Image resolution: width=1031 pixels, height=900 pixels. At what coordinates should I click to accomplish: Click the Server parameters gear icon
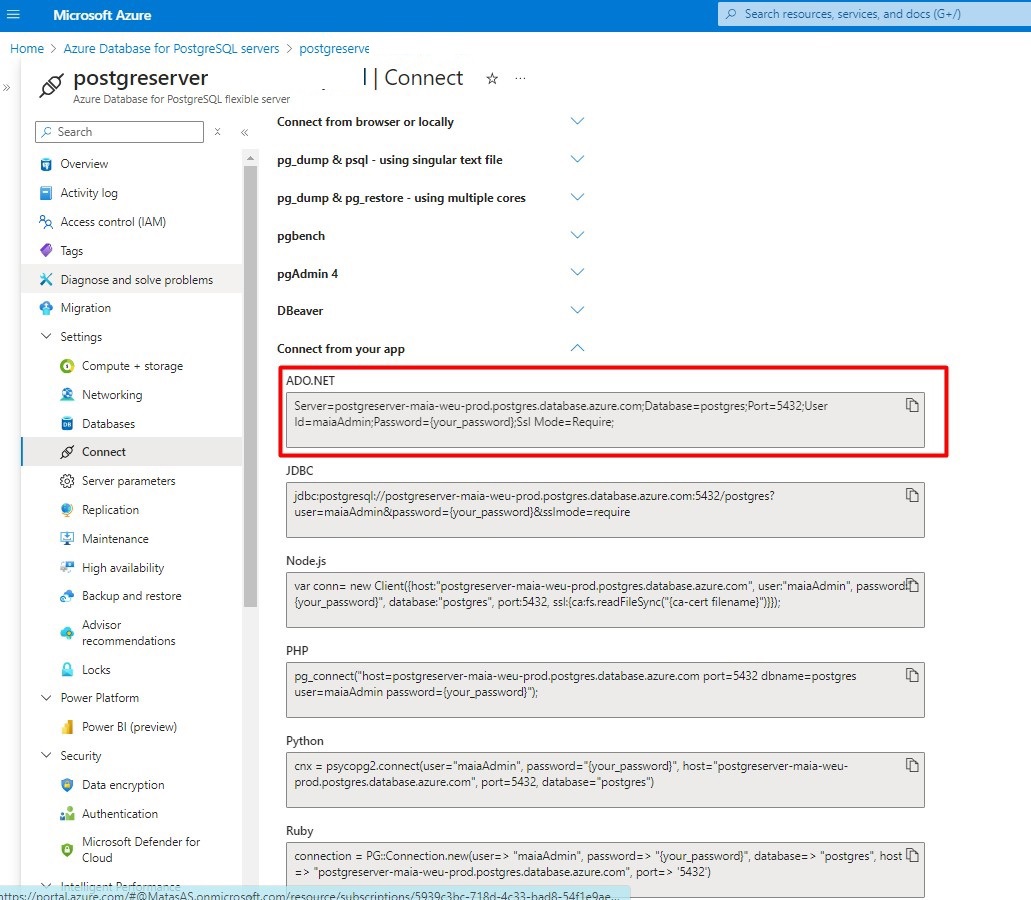(x=67, y=481)
